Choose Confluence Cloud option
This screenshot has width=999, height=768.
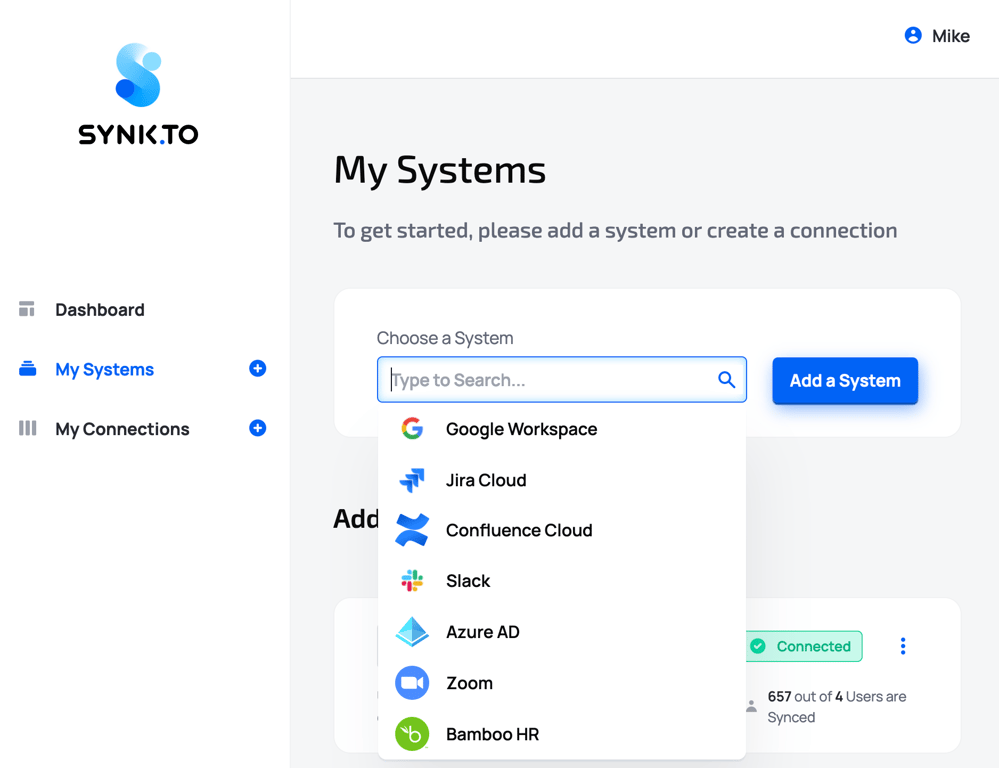(561, 530)
